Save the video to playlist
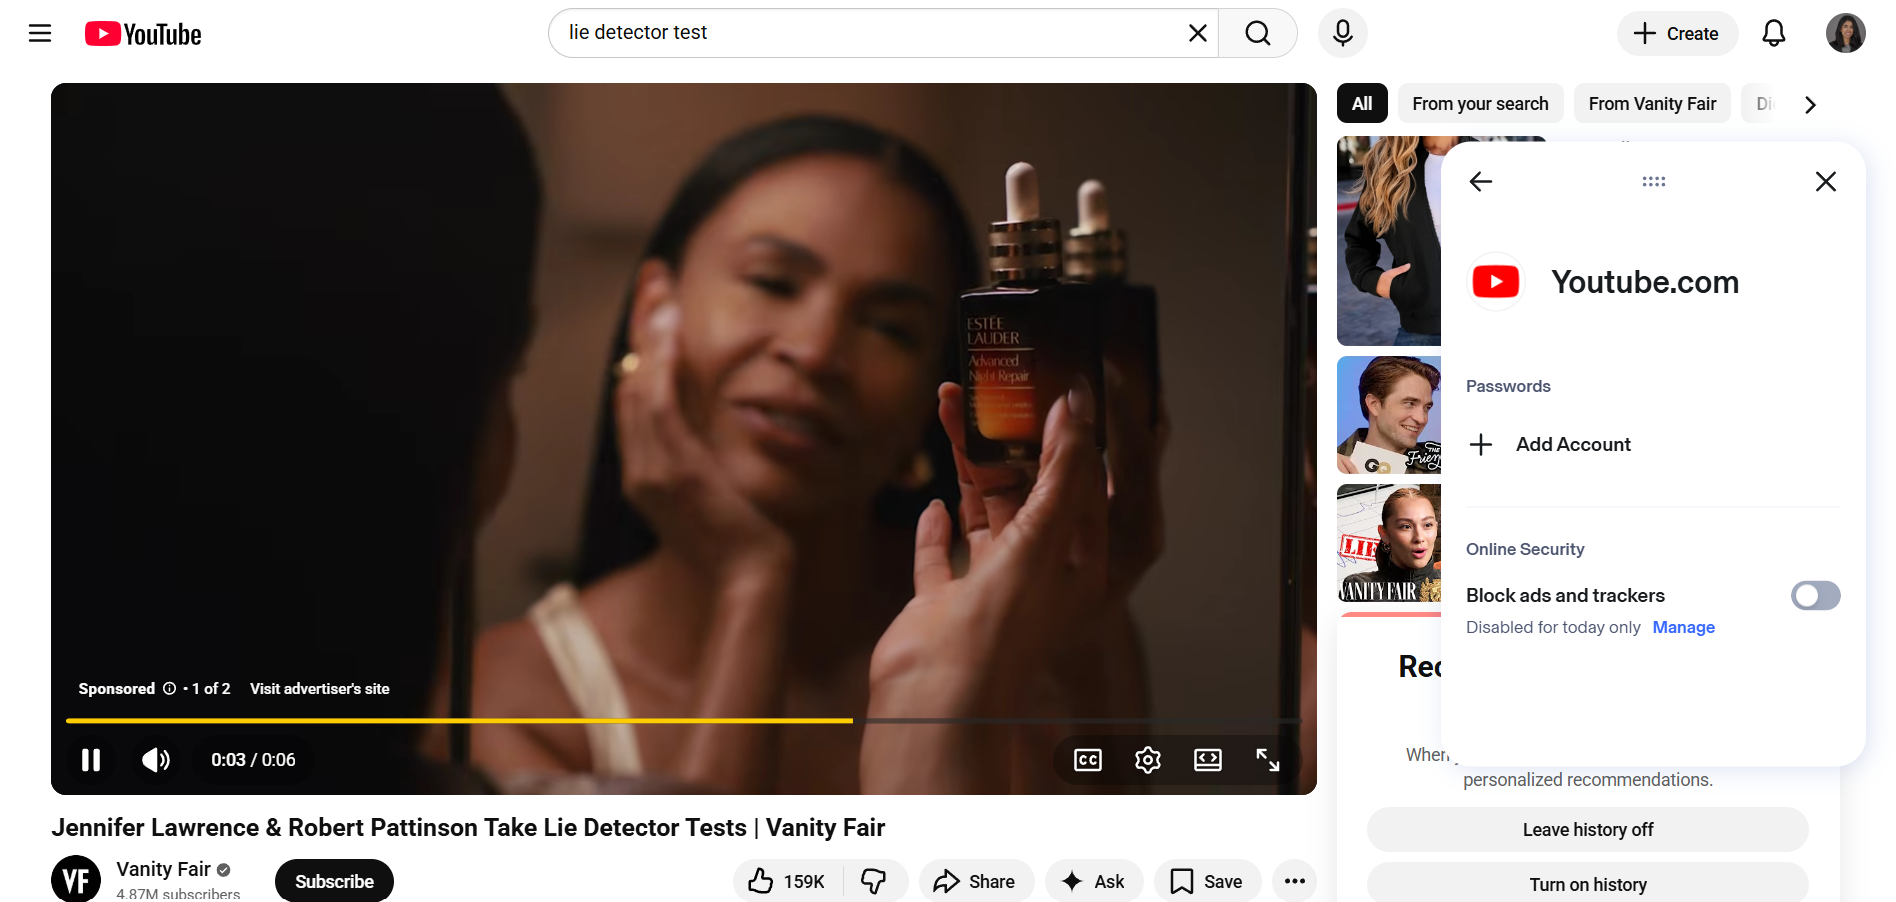The width and height of the screenshot is (1896, 902). [x=1207, y=881]
